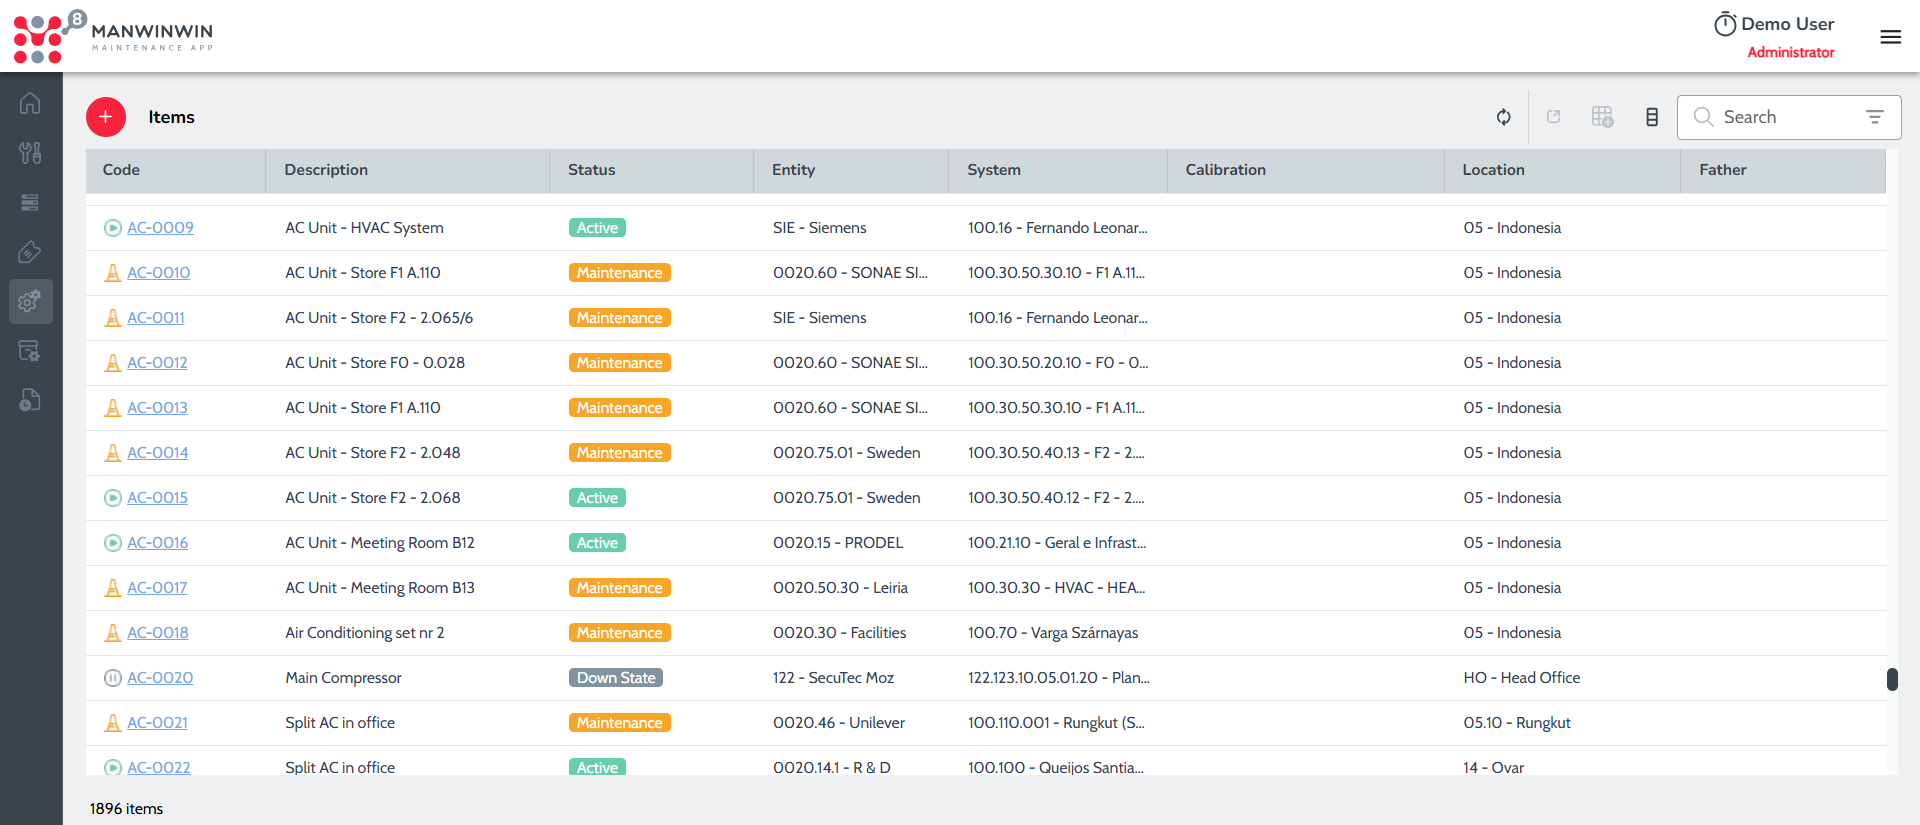Refresh the items list
The width and height of the screenshot is (1920, 825).
1503,117
